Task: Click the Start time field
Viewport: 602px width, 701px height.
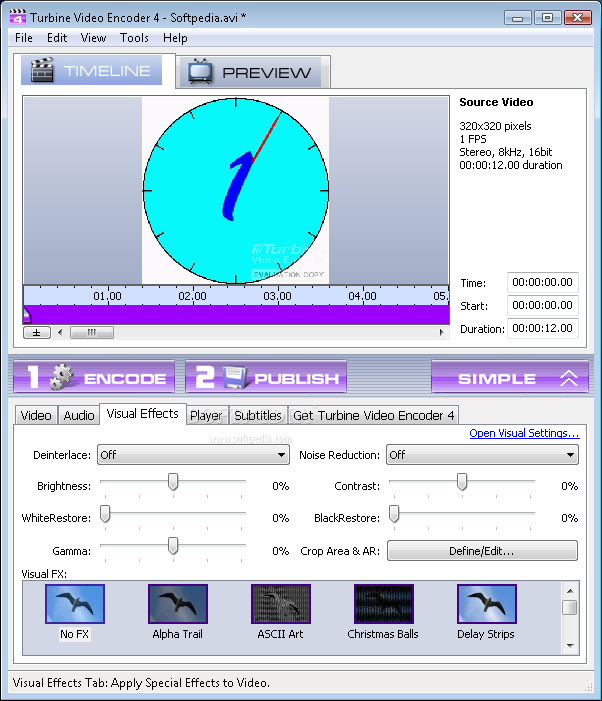Action: tap(543, 305)
